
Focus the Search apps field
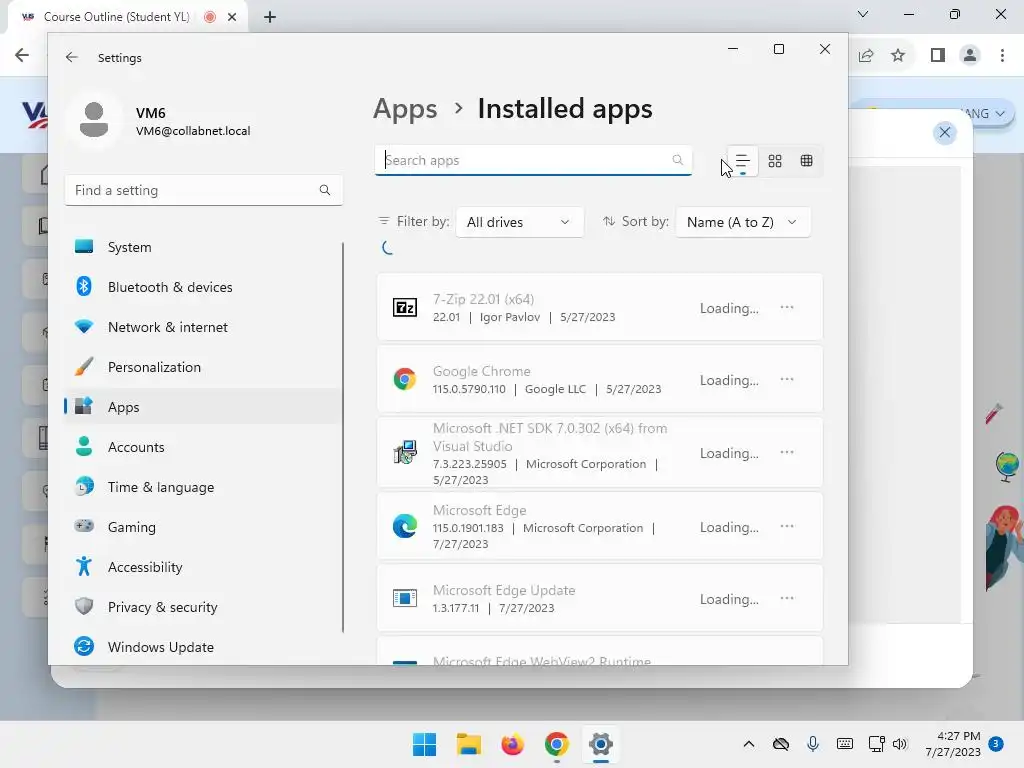(x=533, y=160)
